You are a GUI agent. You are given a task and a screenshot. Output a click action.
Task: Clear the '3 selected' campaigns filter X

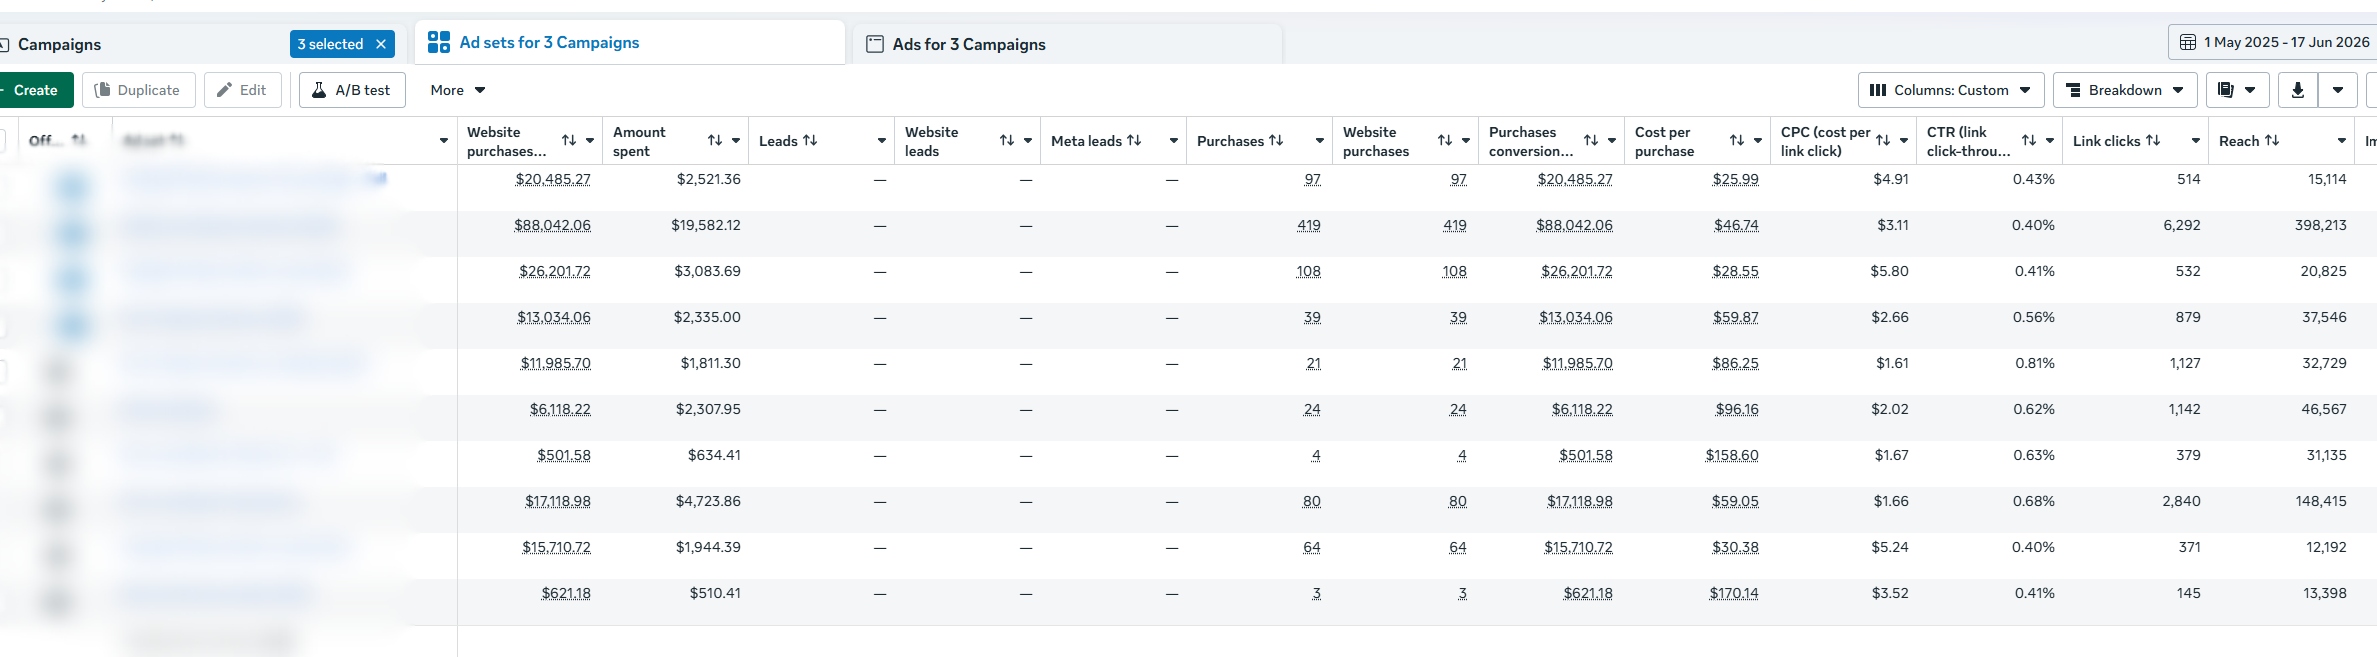381,44
